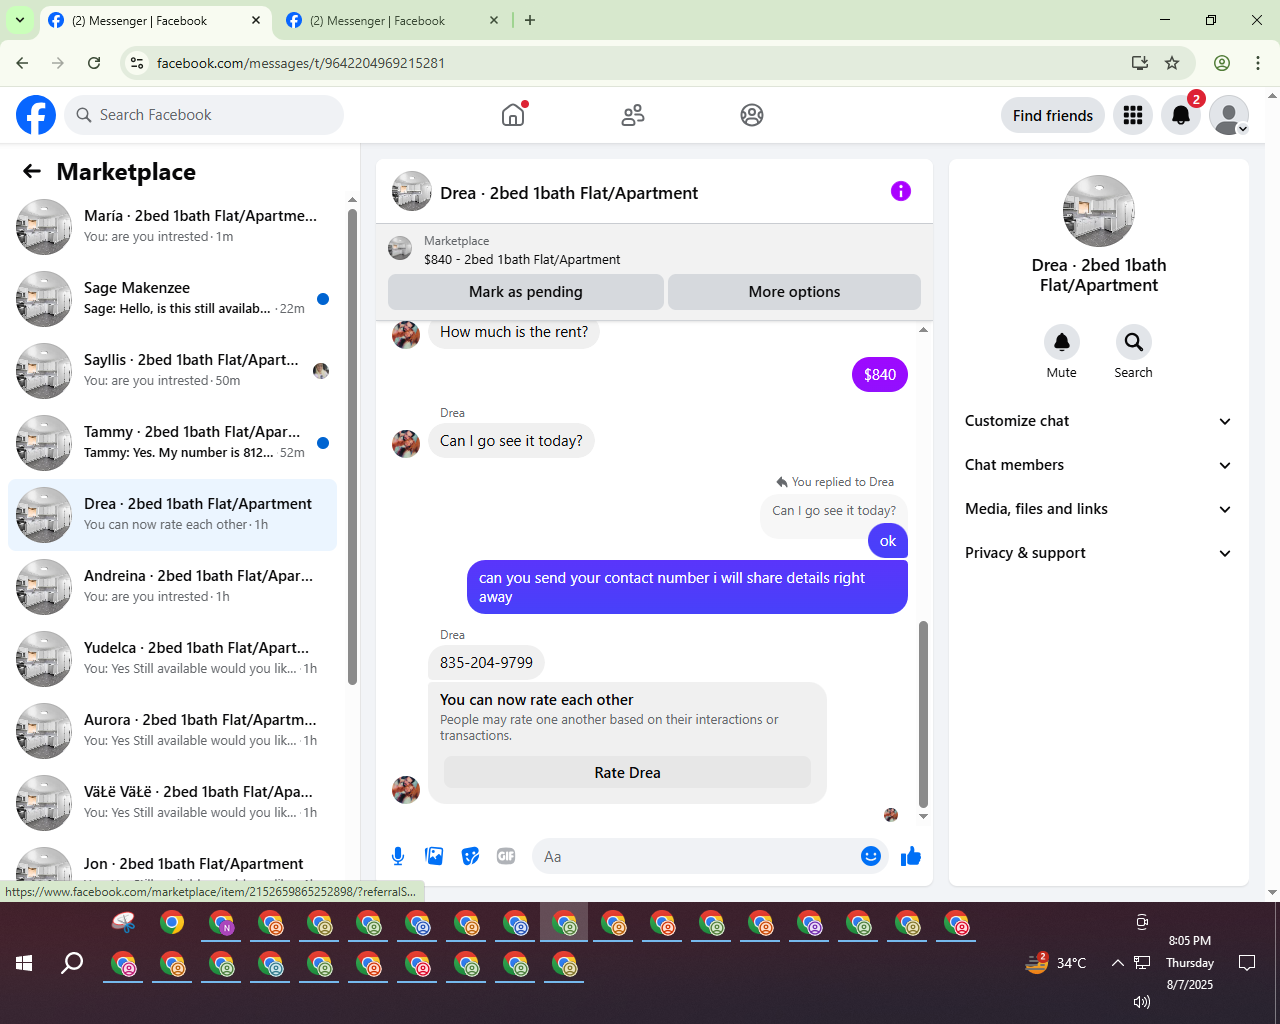Choose a sticker from the sticker icon

470,856
